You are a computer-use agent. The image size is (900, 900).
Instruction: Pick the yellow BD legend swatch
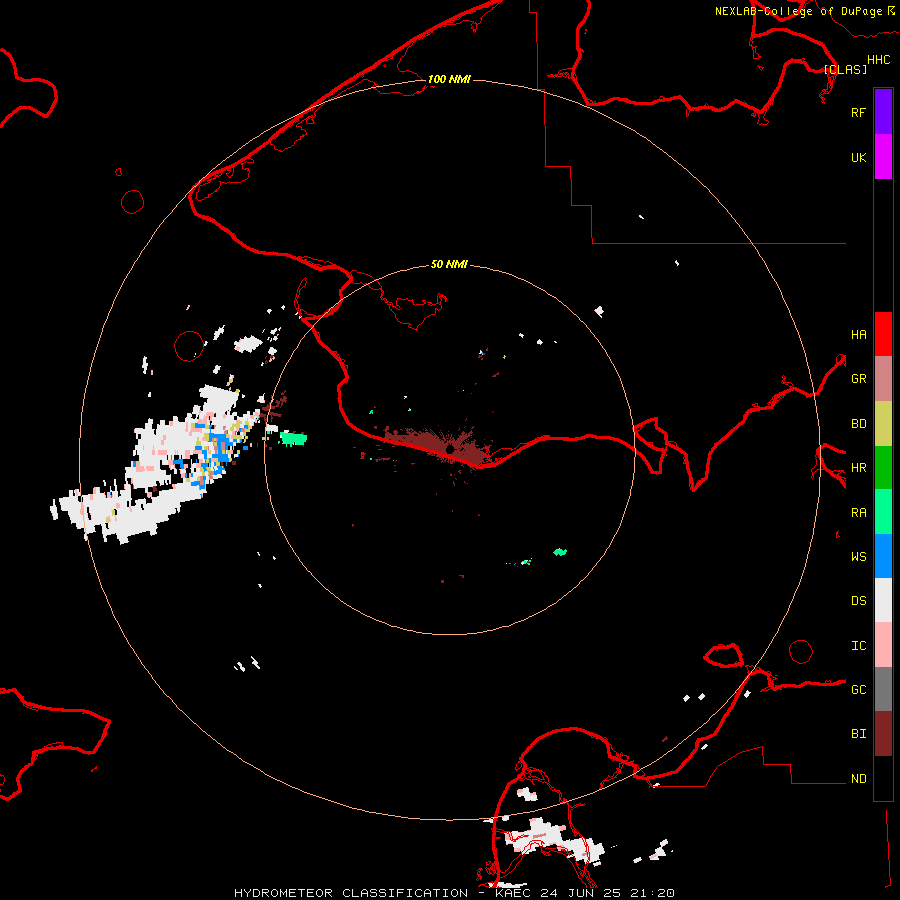pyautogui.click(x=883, y=424)
